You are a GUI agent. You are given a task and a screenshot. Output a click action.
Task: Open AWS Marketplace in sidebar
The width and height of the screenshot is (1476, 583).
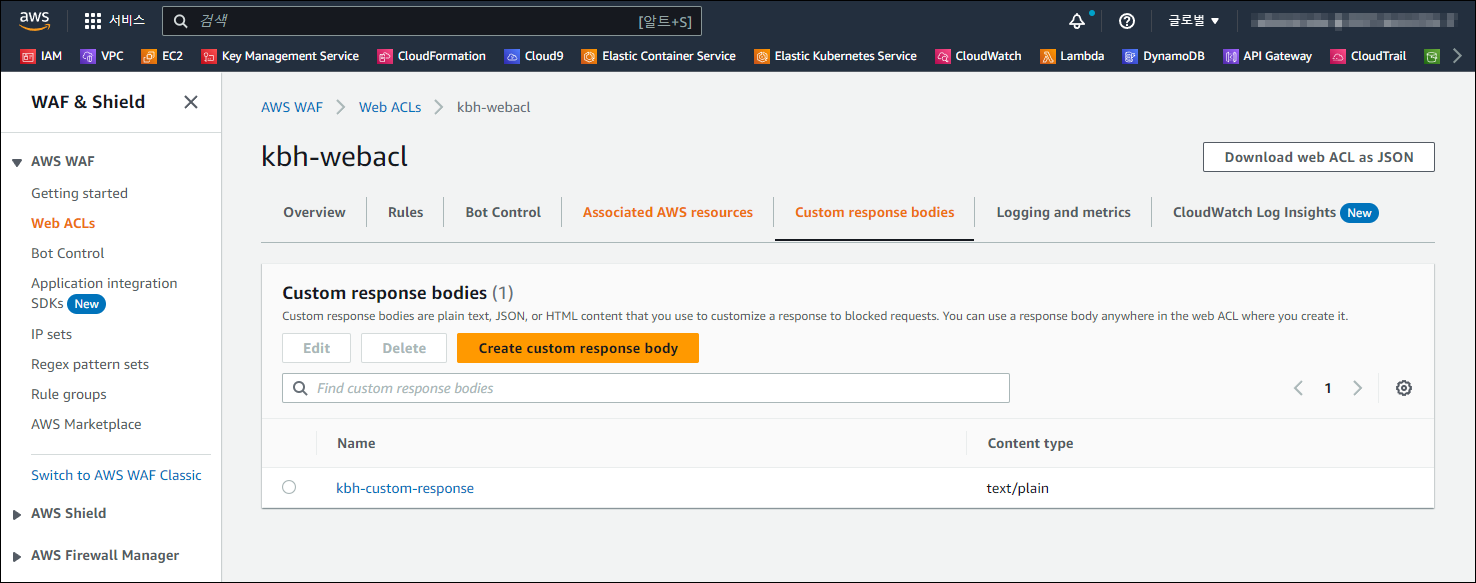pos(86,424)
